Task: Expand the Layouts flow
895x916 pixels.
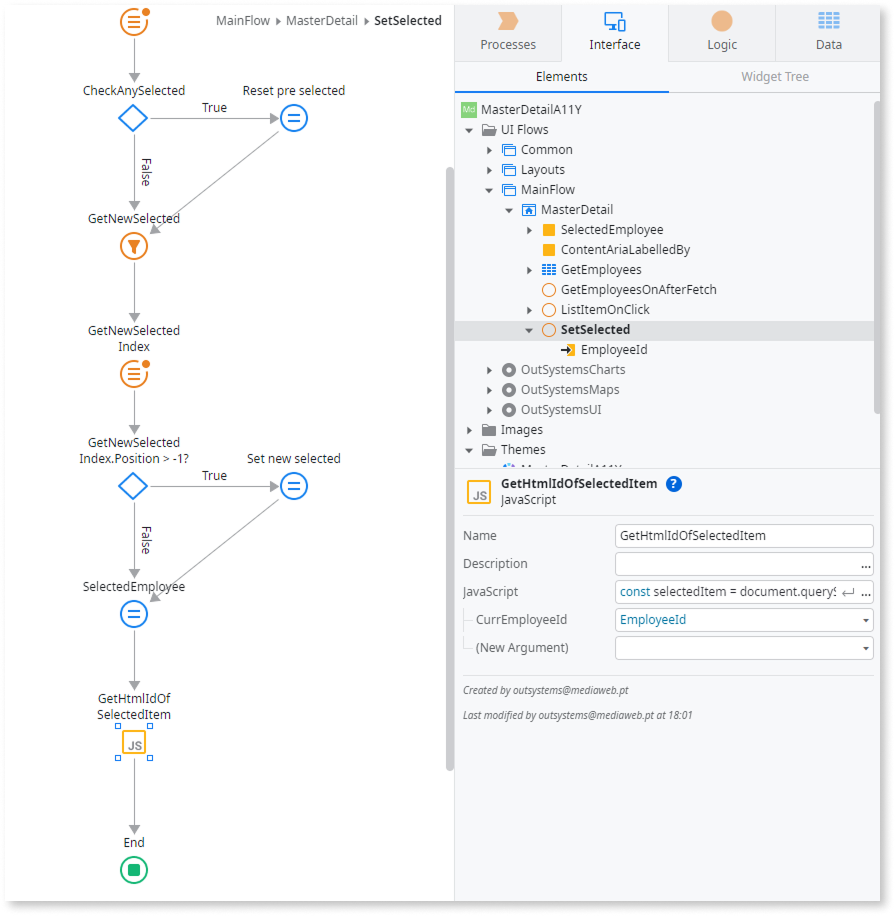Action: coord(490,170)
